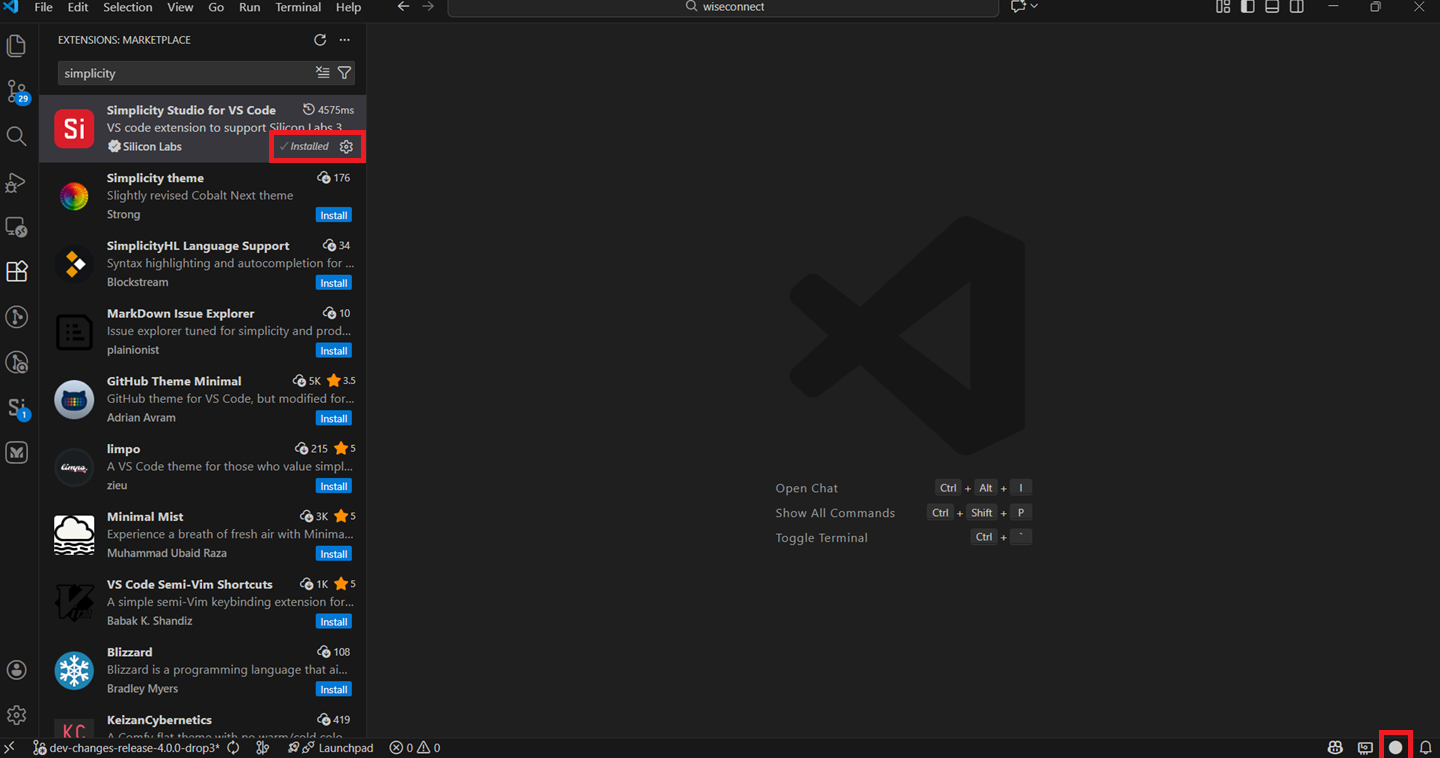Open the Simplicity Studio sidebar icon

pyautogui.click(x=16, y=408)
